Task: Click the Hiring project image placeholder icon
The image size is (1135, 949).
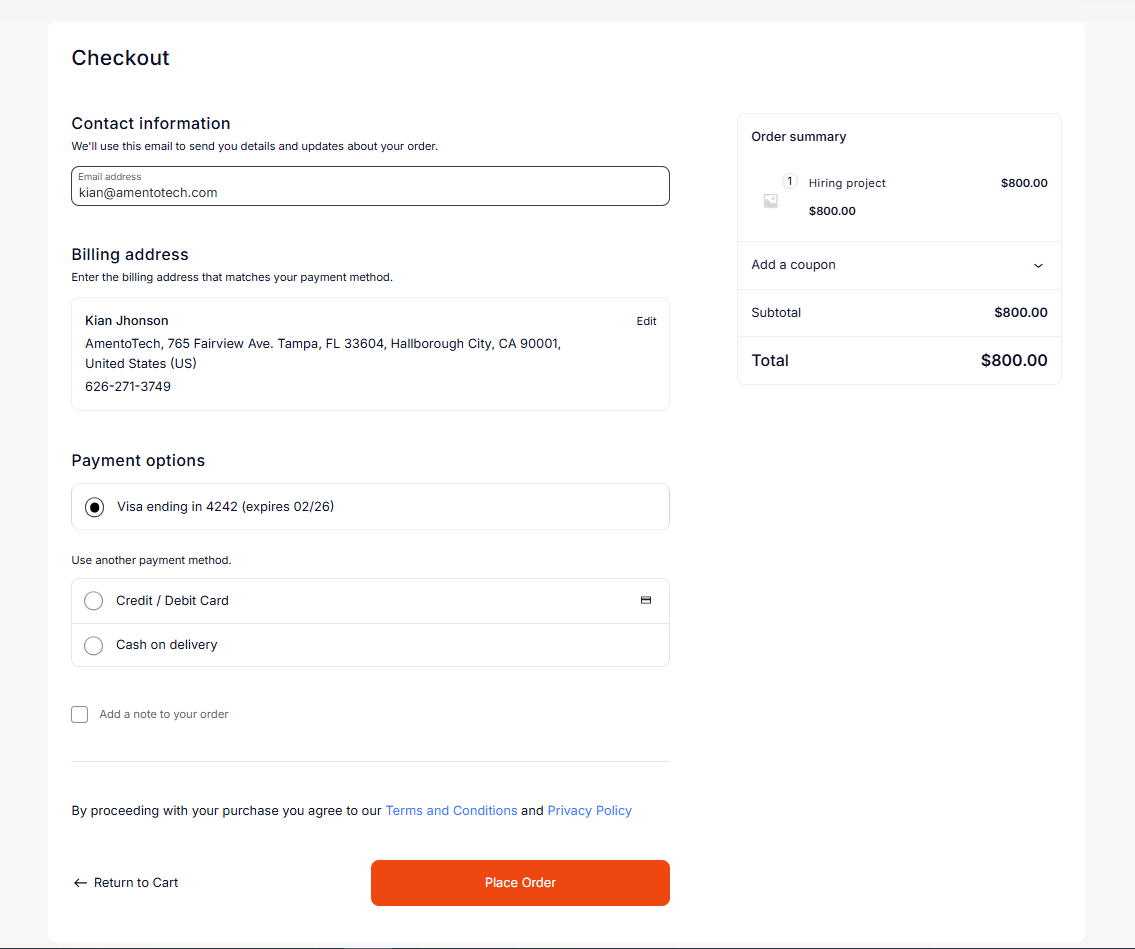Action: (770, 201)
